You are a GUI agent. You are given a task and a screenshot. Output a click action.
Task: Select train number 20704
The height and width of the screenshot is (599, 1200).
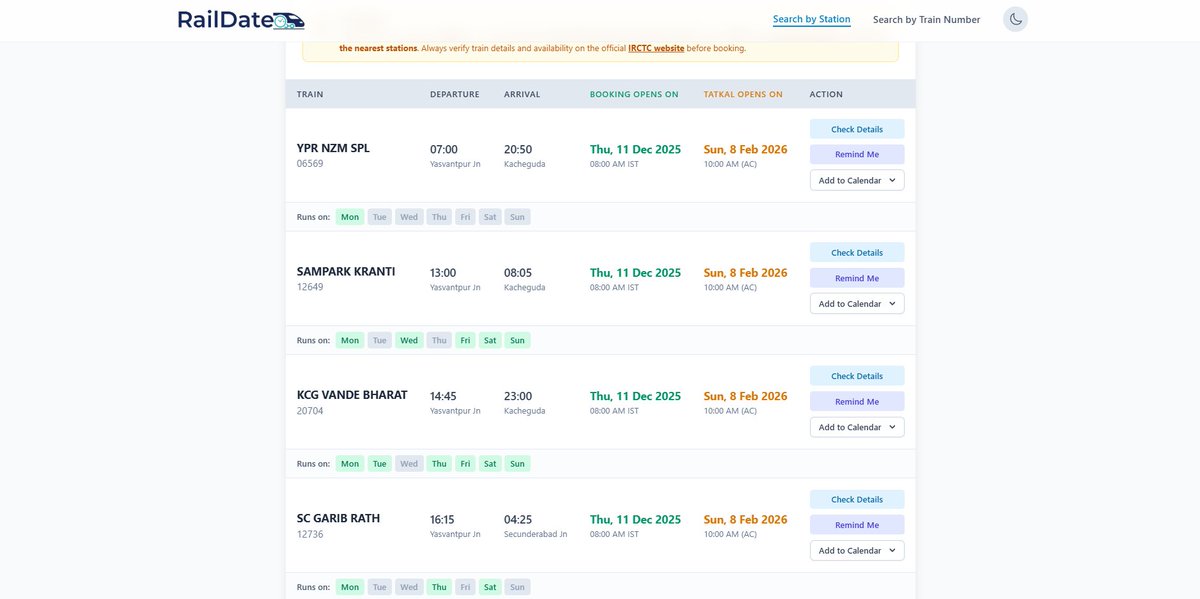click(310, 410)
